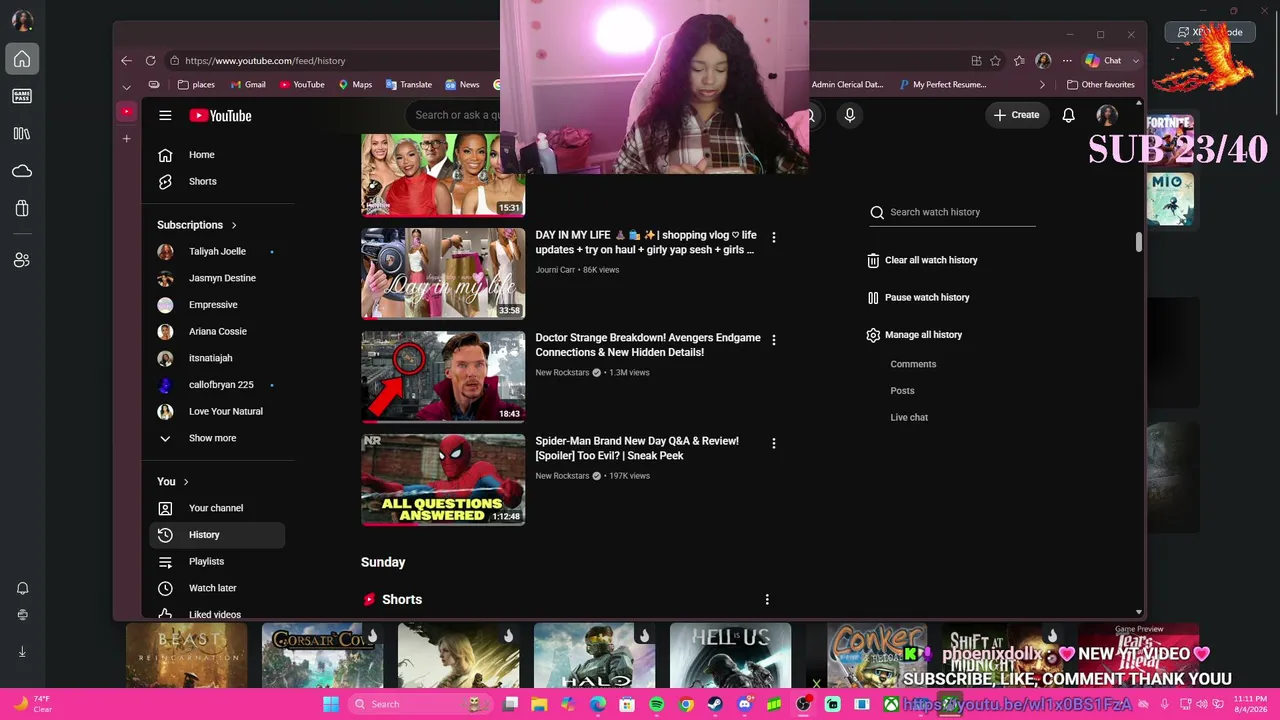Click the browser address bar URL
The height and width of the screenshot is (720, 1280).
(265, 61)
